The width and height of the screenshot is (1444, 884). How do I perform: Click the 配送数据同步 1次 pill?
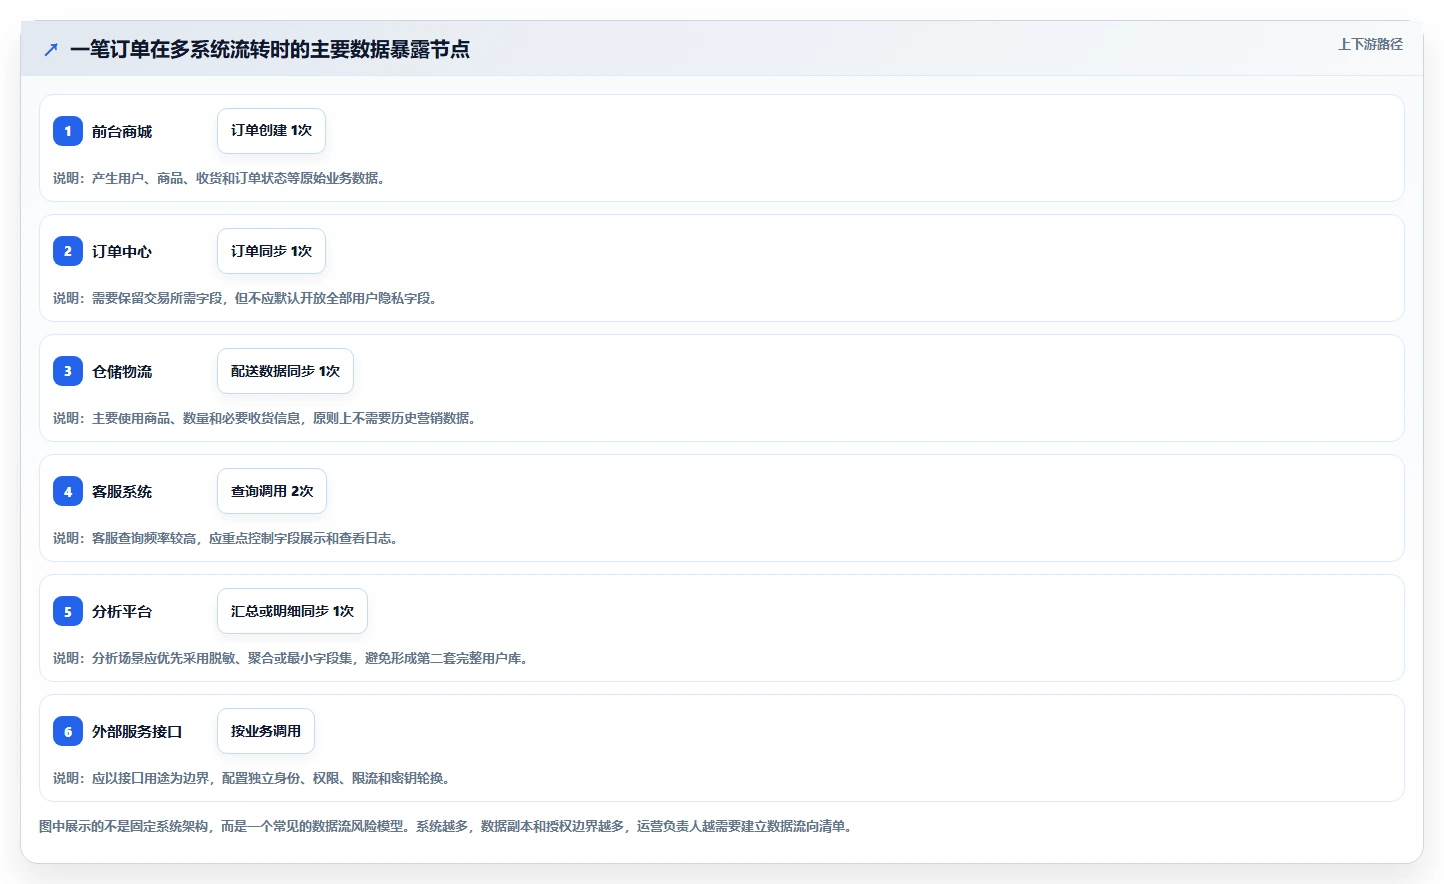point(285,371)
